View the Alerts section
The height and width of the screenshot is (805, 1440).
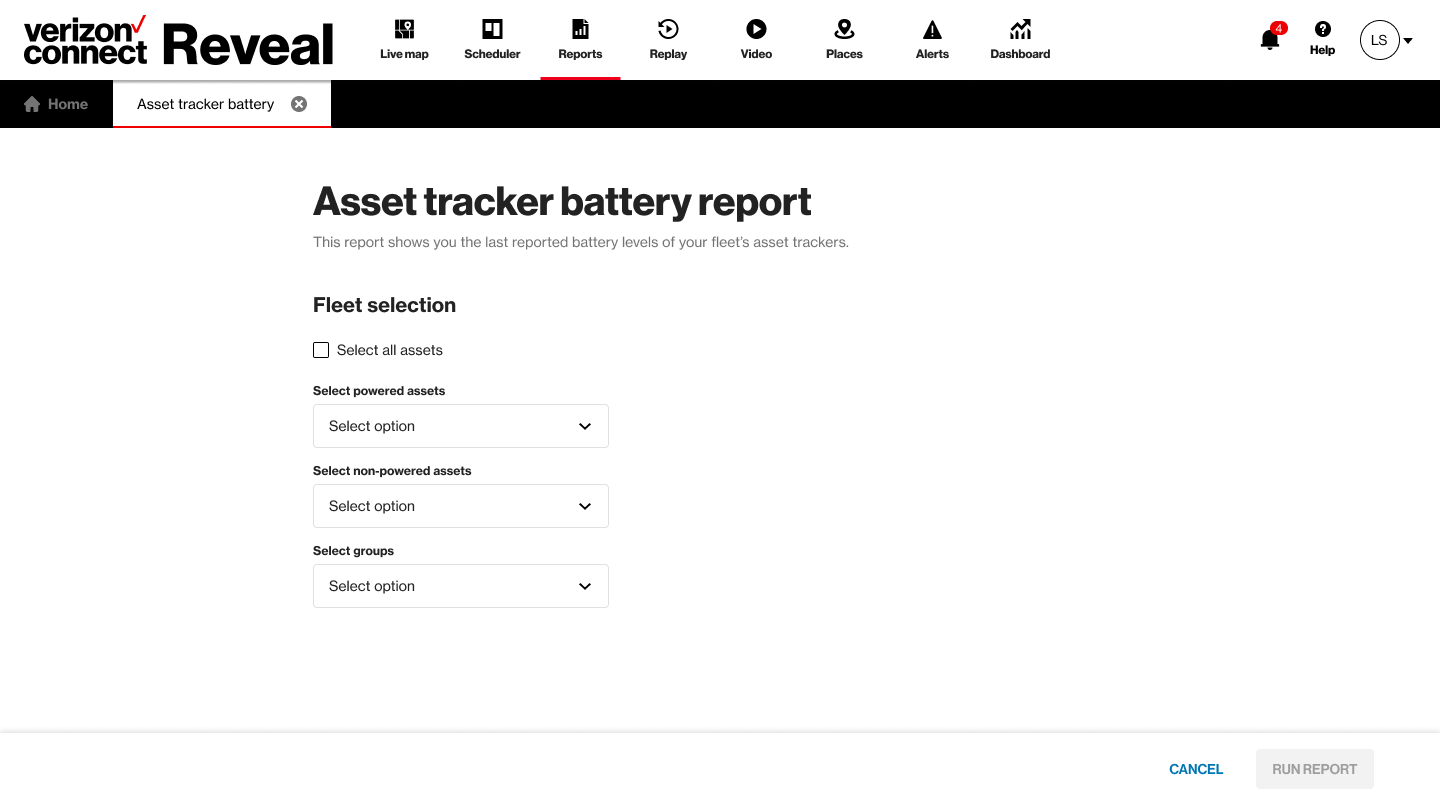point(932,38)
